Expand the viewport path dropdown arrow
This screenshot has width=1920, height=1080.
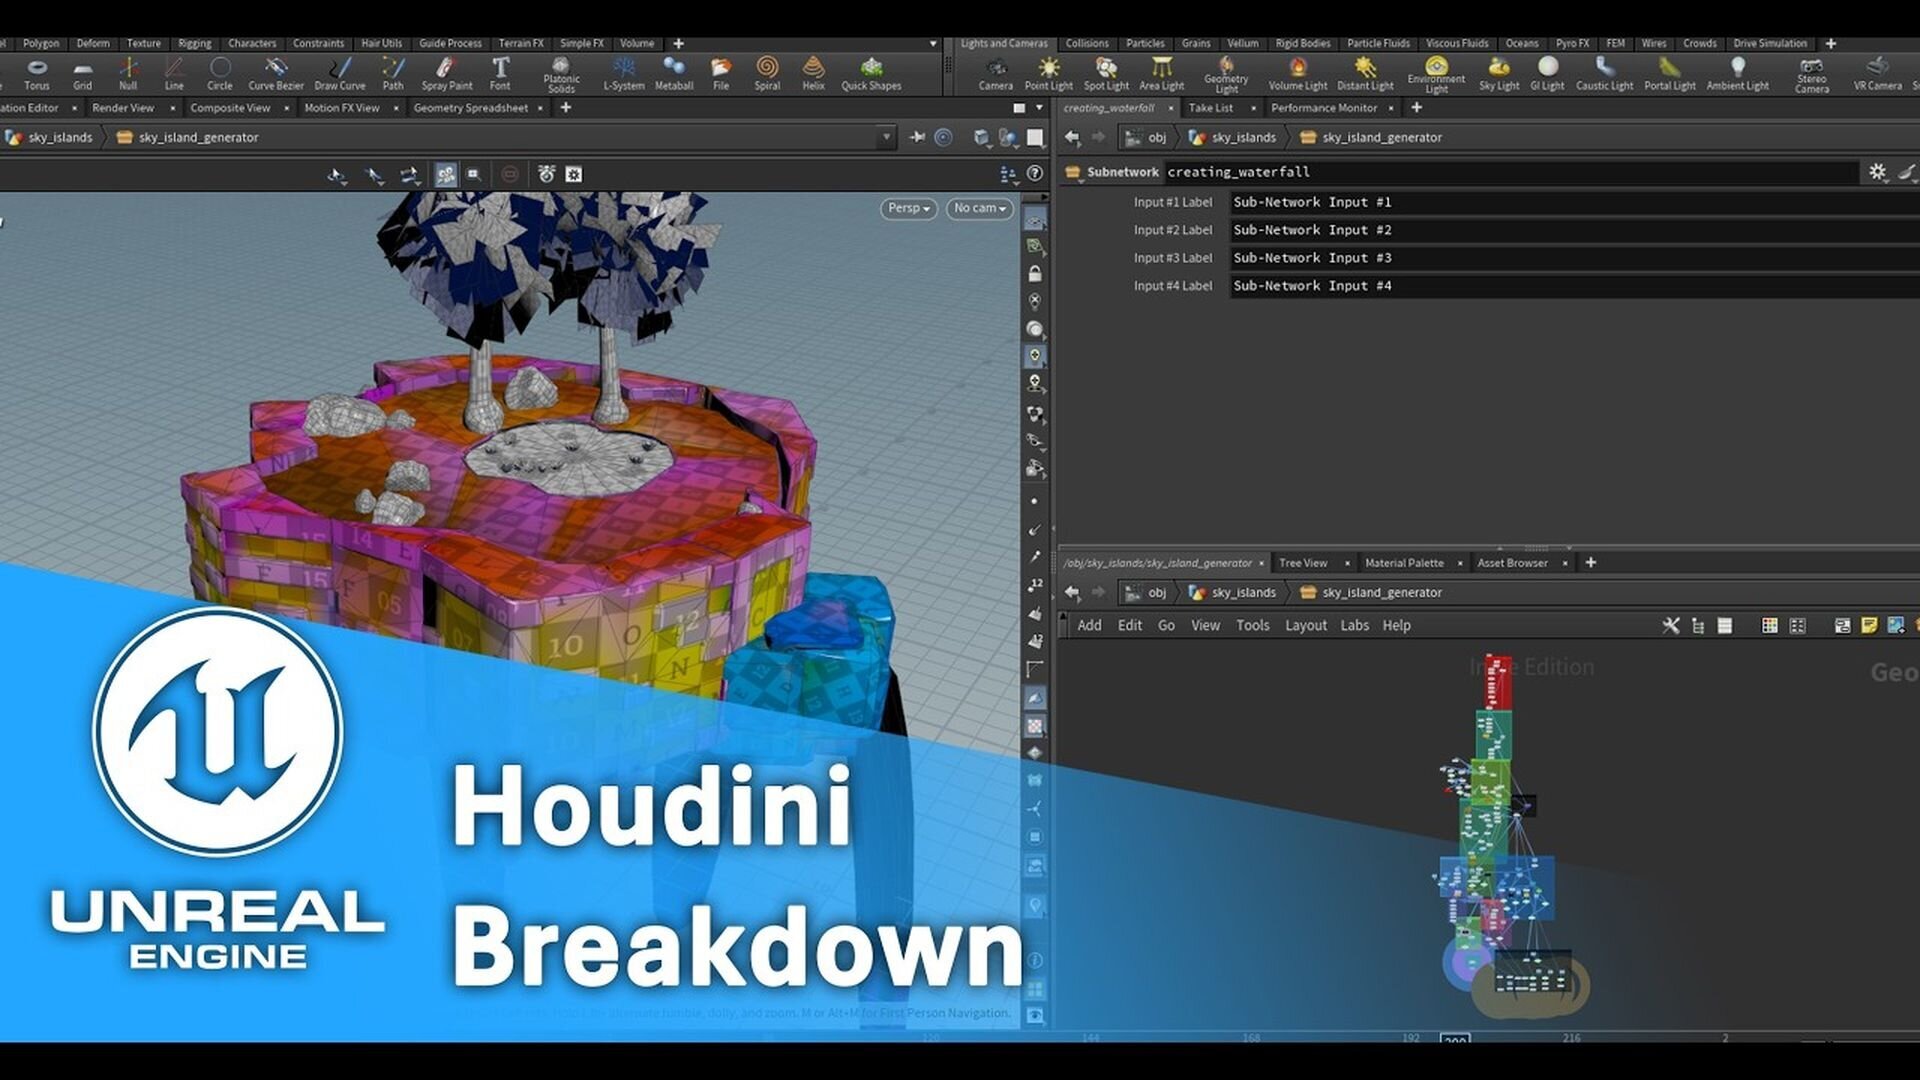(x=886, y=137)
